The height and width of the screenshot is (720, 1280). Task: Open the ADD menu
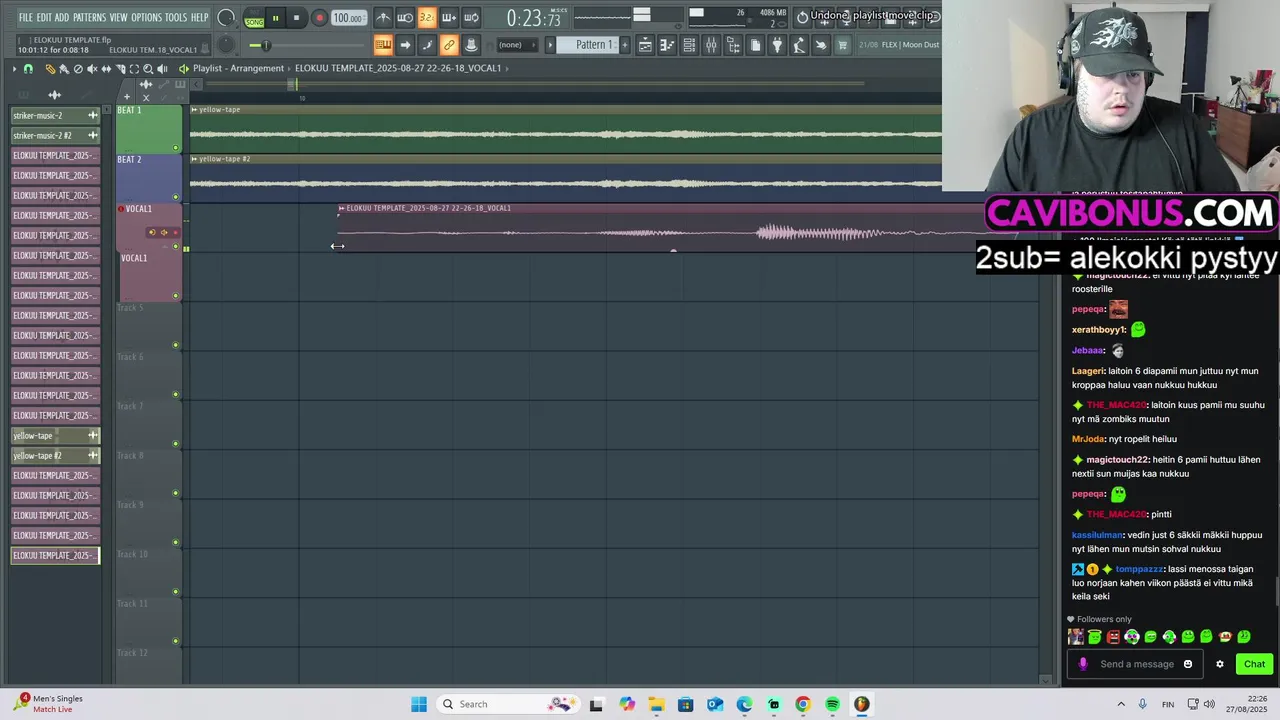pos(62,17)
